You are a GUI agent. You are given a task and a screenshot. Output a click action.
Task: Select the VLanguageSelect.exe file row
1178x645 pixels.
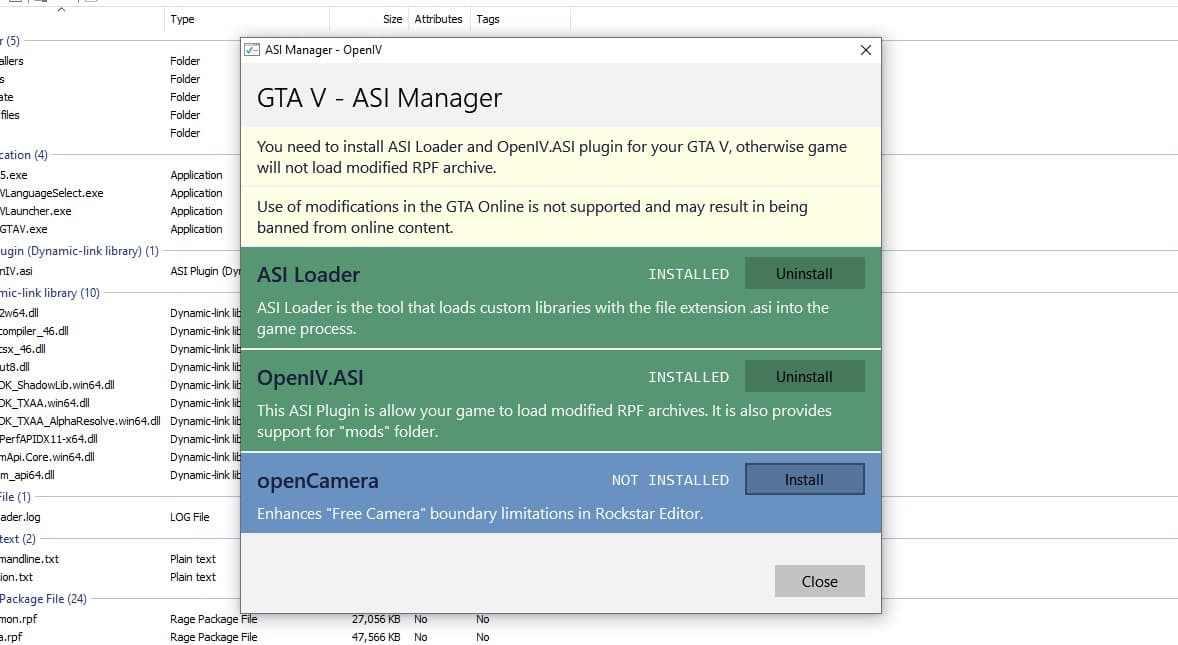pyautogui.click(x=51, y=193)
